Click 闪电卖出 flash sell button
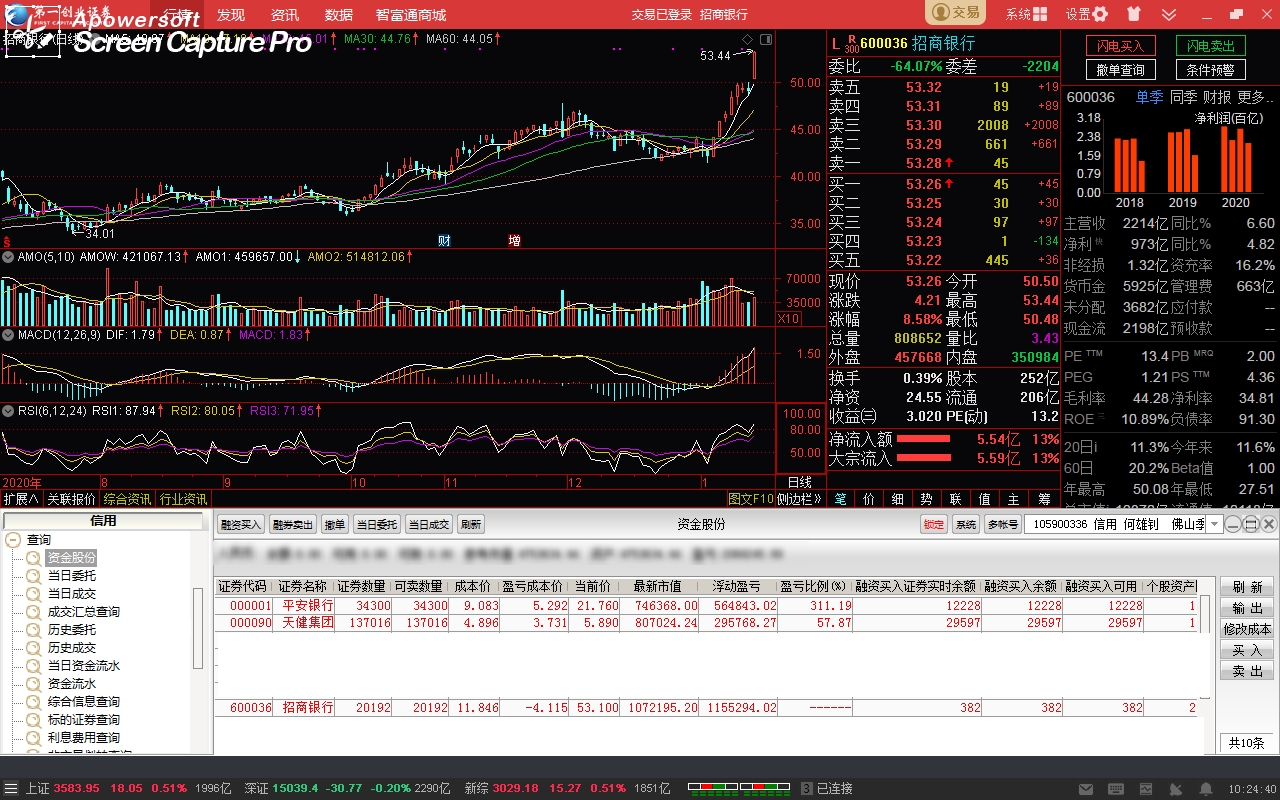This screenshot has width=1280, height=800. [1210, 46]
